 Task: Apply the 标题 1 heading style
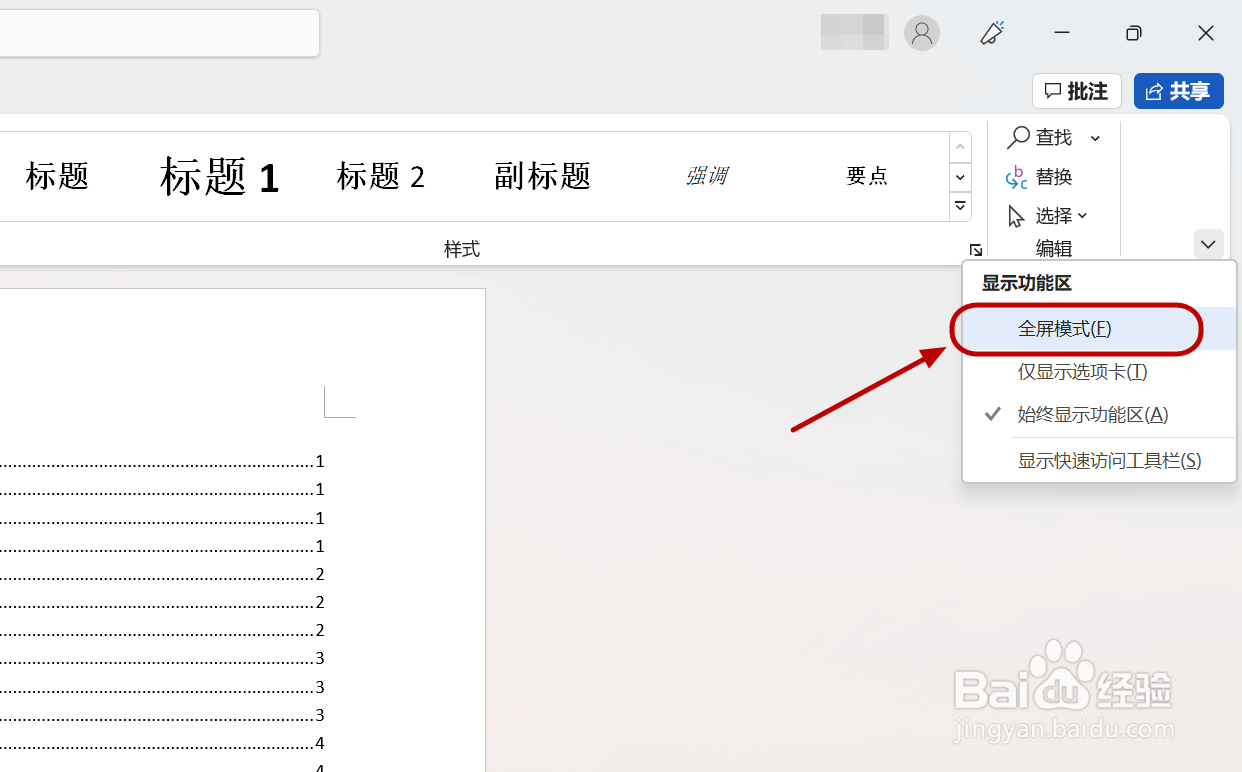point(218,176)
